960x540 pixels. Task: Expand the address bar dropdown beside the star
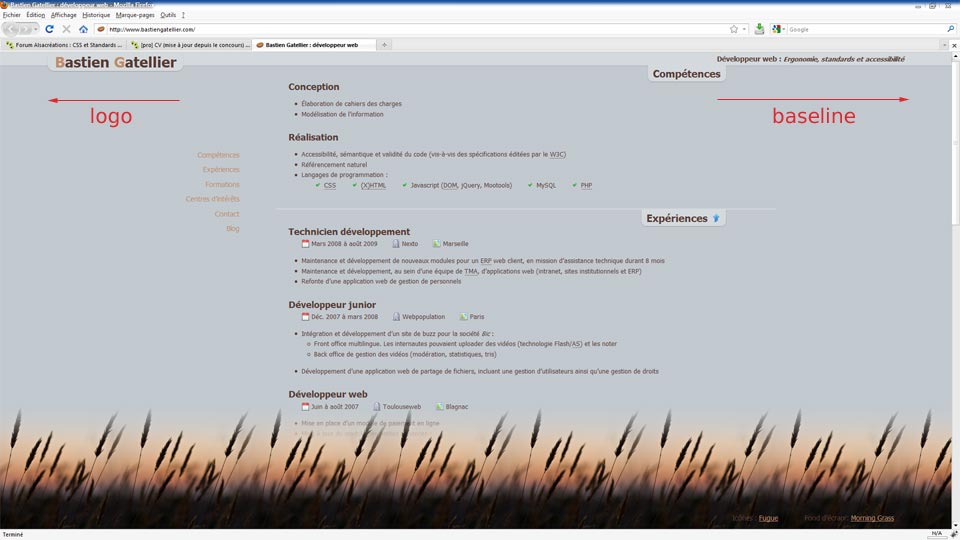744,29
